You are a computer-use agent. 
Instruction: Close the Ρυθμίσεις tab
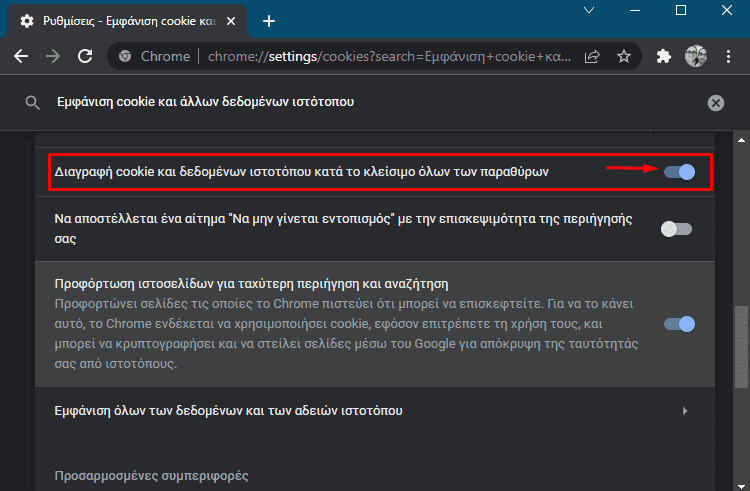[231, 21]
